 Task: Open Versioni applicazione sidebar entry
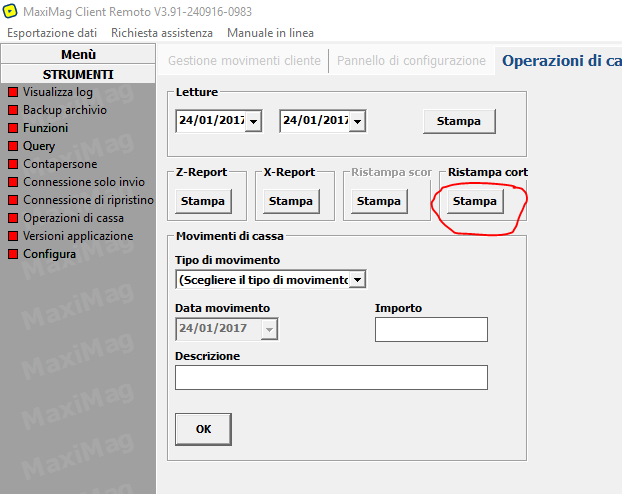coord(78,236)
